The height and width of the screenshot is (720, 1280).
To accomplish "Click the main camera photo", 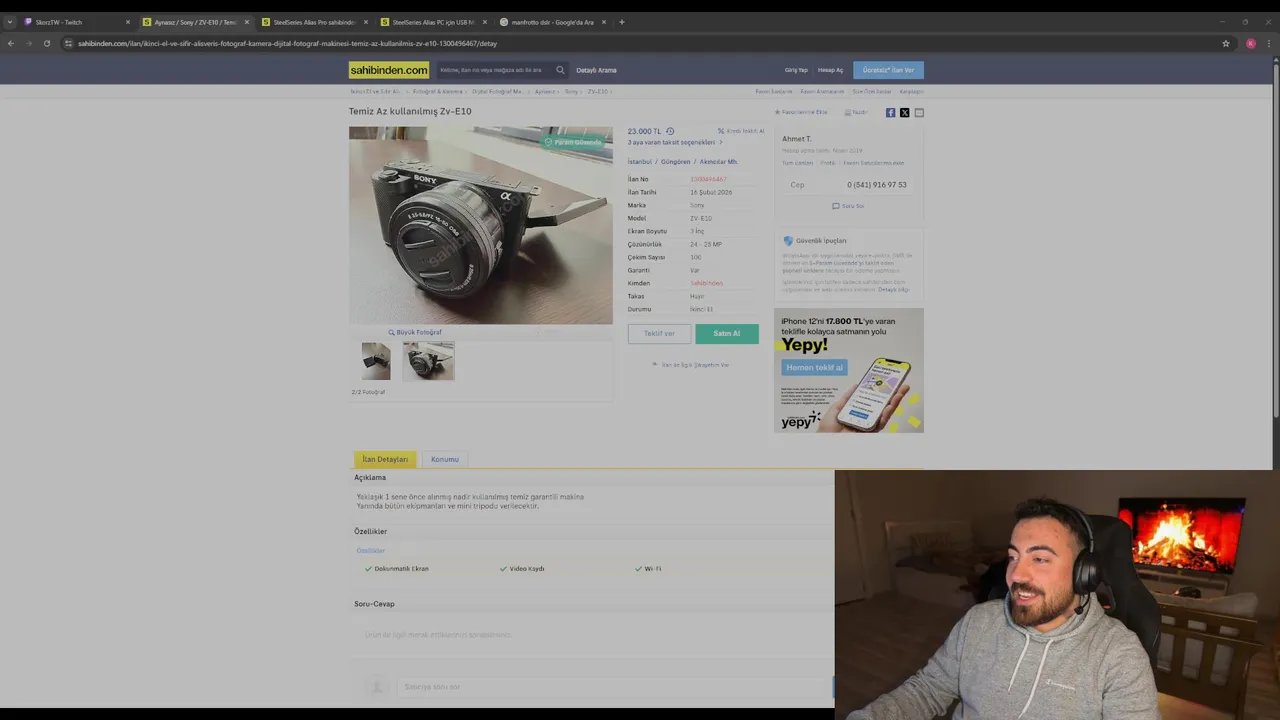I will pyautogui.click(x=481, y=225).
